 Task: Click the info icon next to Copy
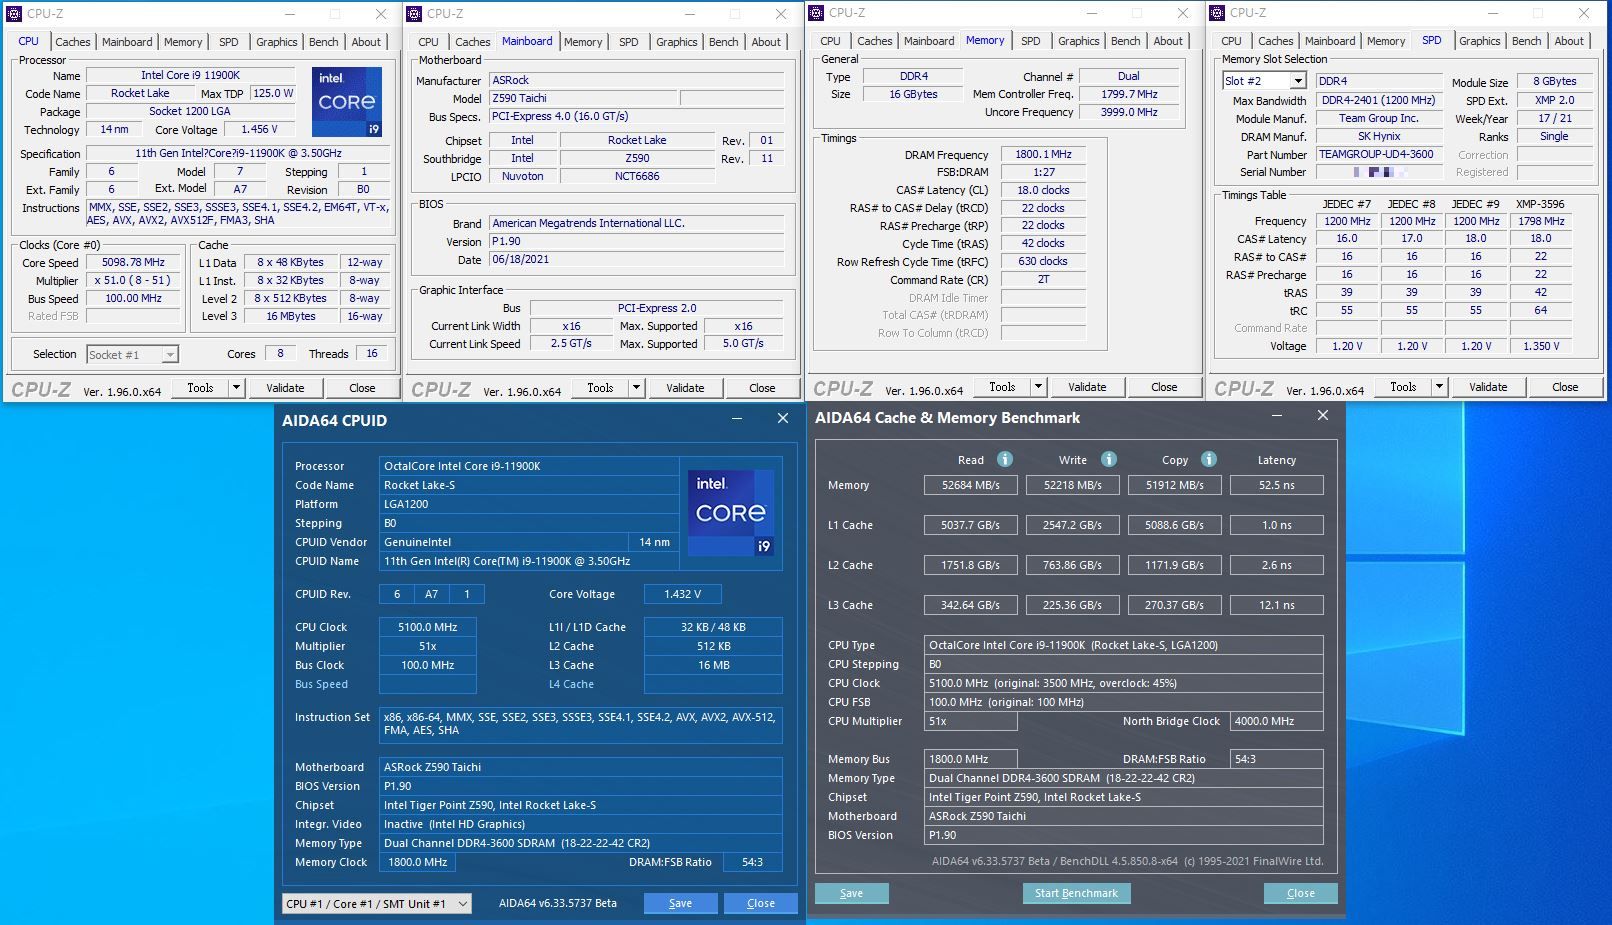point(1209,459)
